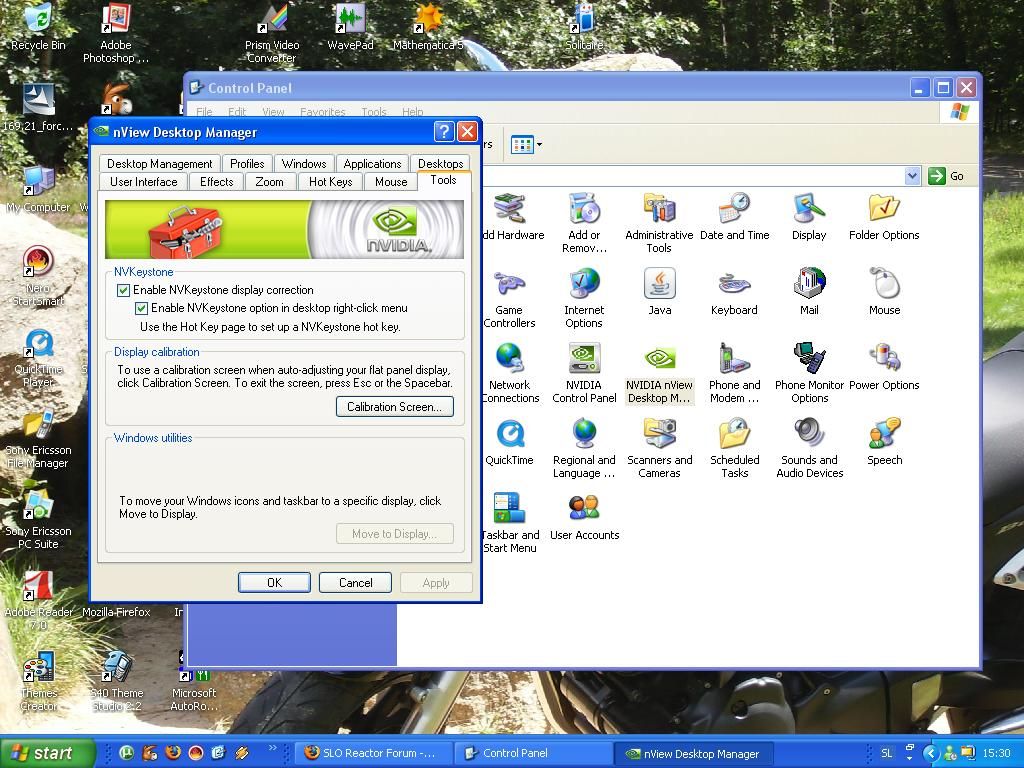Open Add or Remove Programs icon
This screenshot has width=1024, height=768.
[x=584, y=223]
